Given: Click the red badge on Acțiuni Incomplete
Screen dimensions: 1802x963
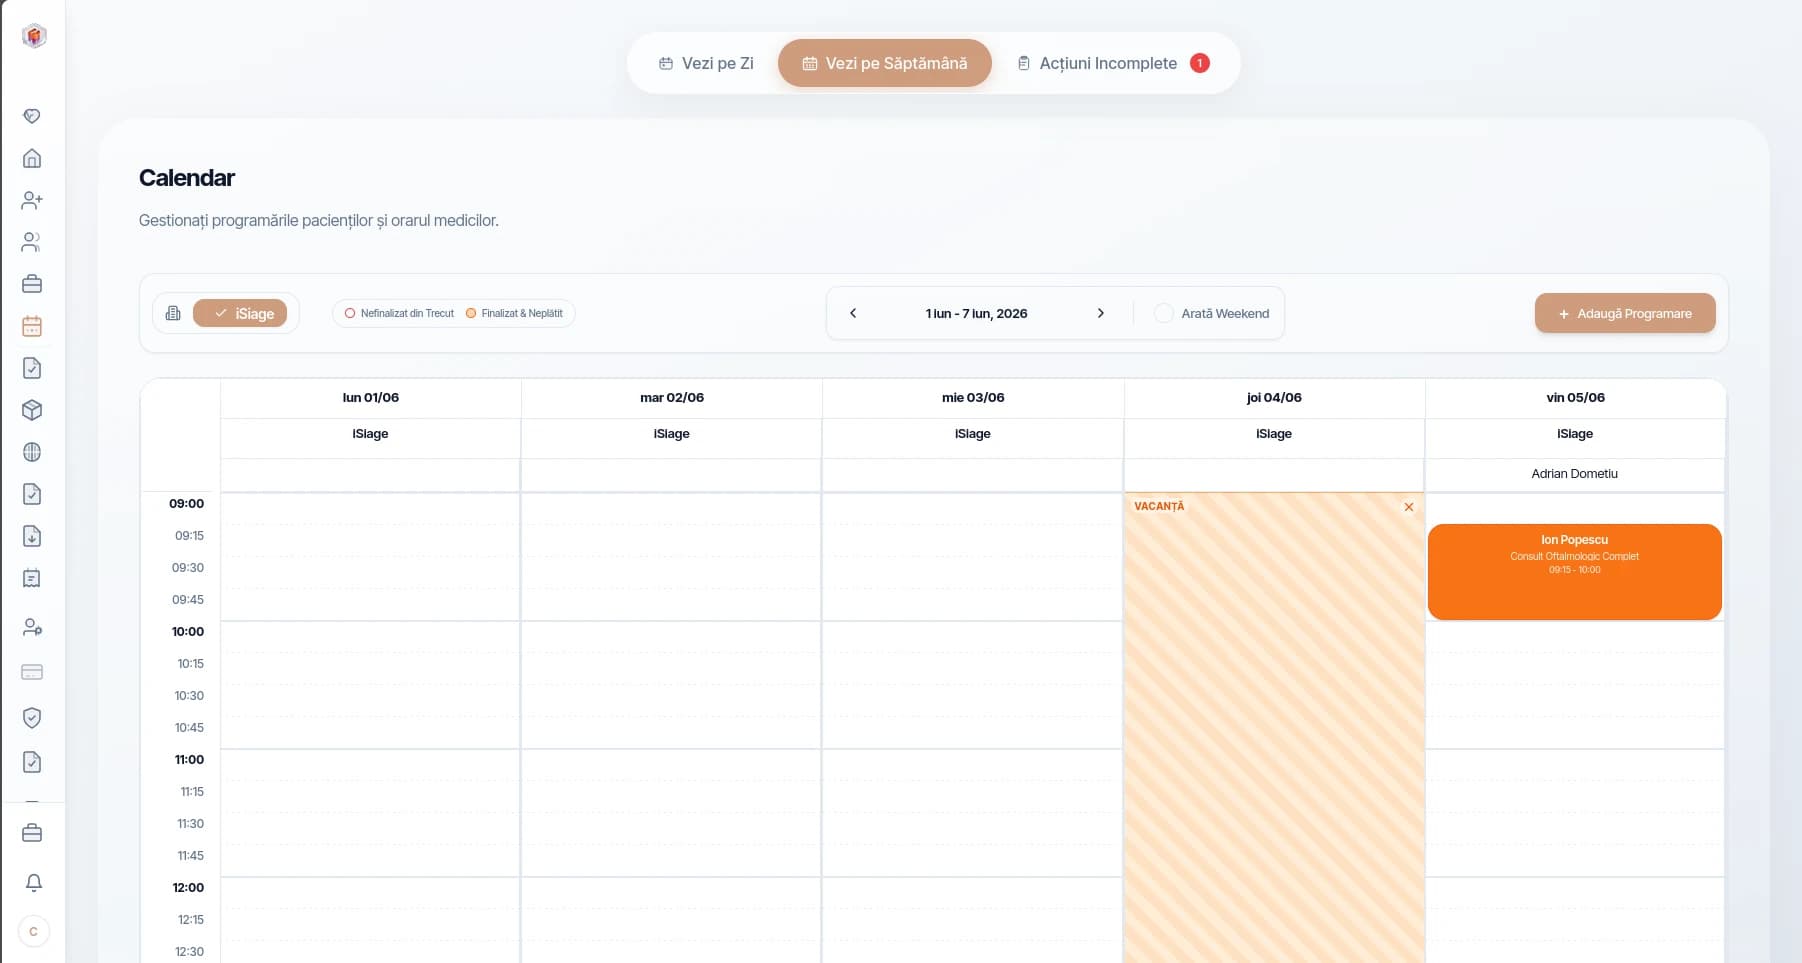Looking at the screenshot, I should 1200,63.
